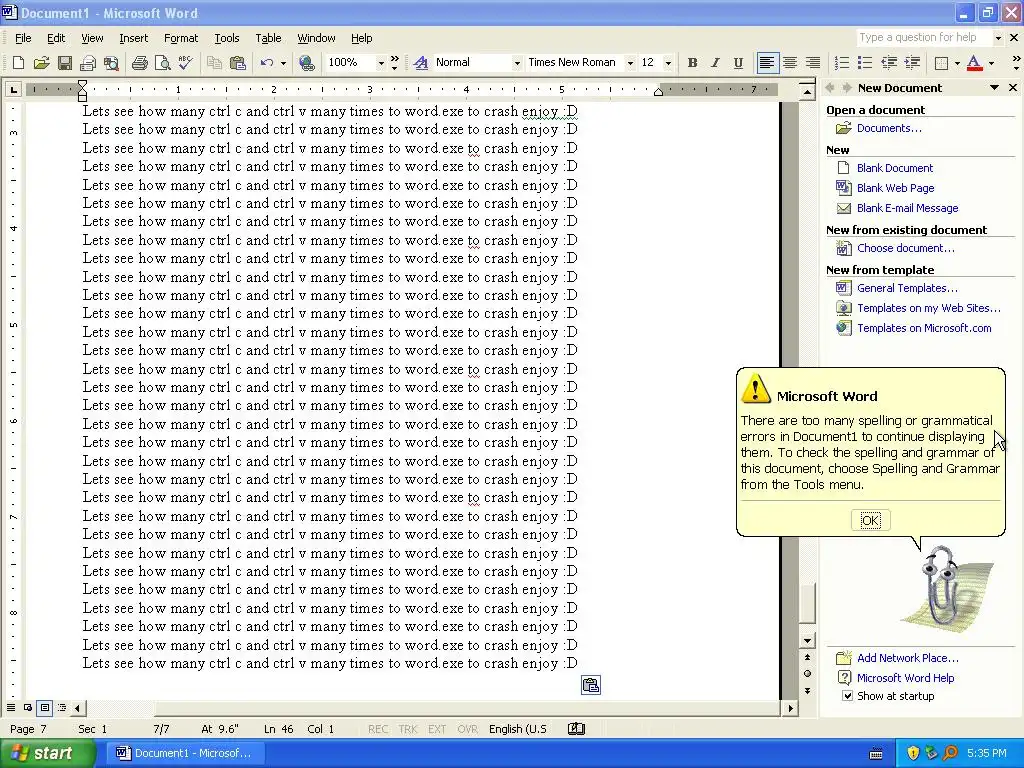Viewport: 1024px width, 768px height.
Task: Apply the red Font Color swatch
Action: [x=974, y=63]
